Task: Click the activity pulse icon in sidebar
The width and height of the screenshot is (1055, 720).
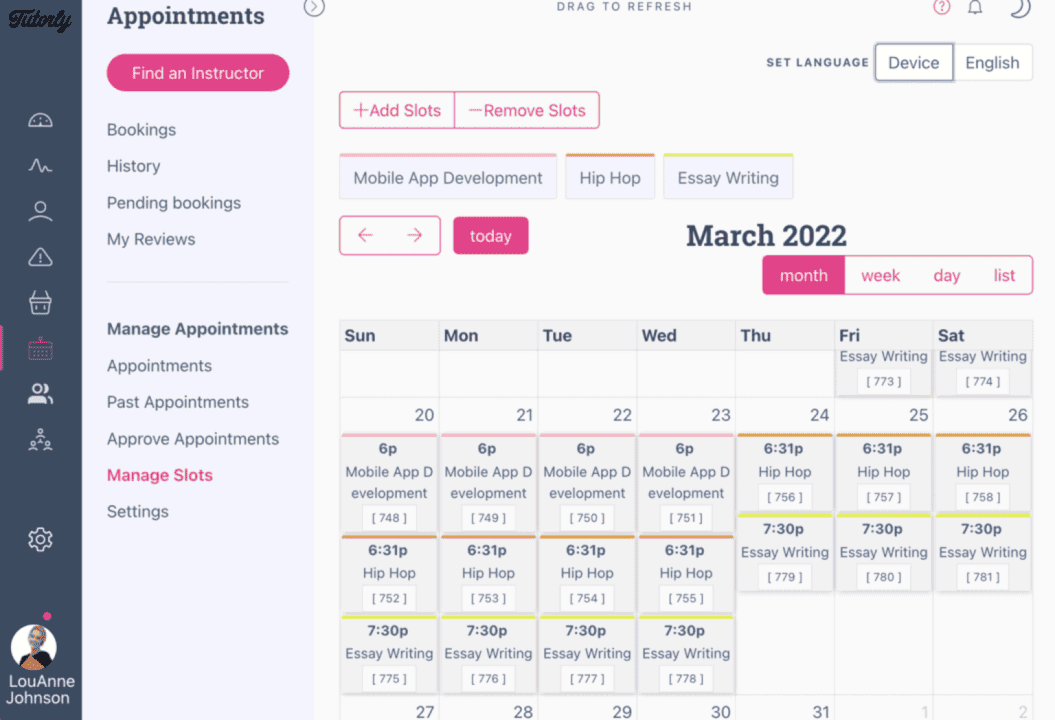Action: pyautogui.click(x=40, y=166)
